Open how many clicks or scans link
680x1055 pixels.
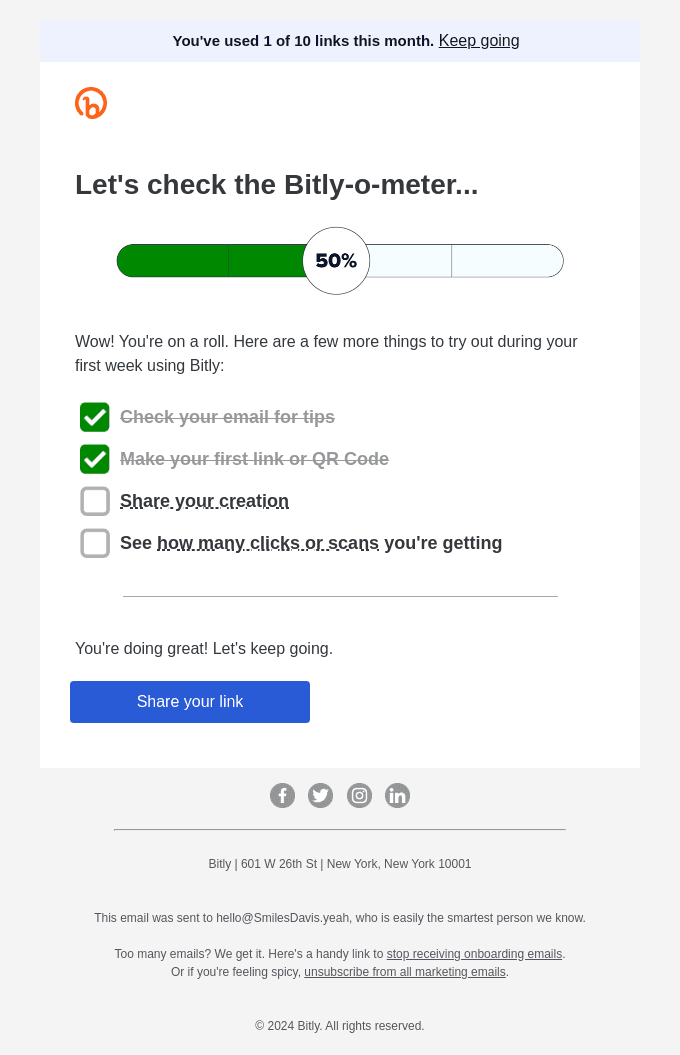click(268, 543)
